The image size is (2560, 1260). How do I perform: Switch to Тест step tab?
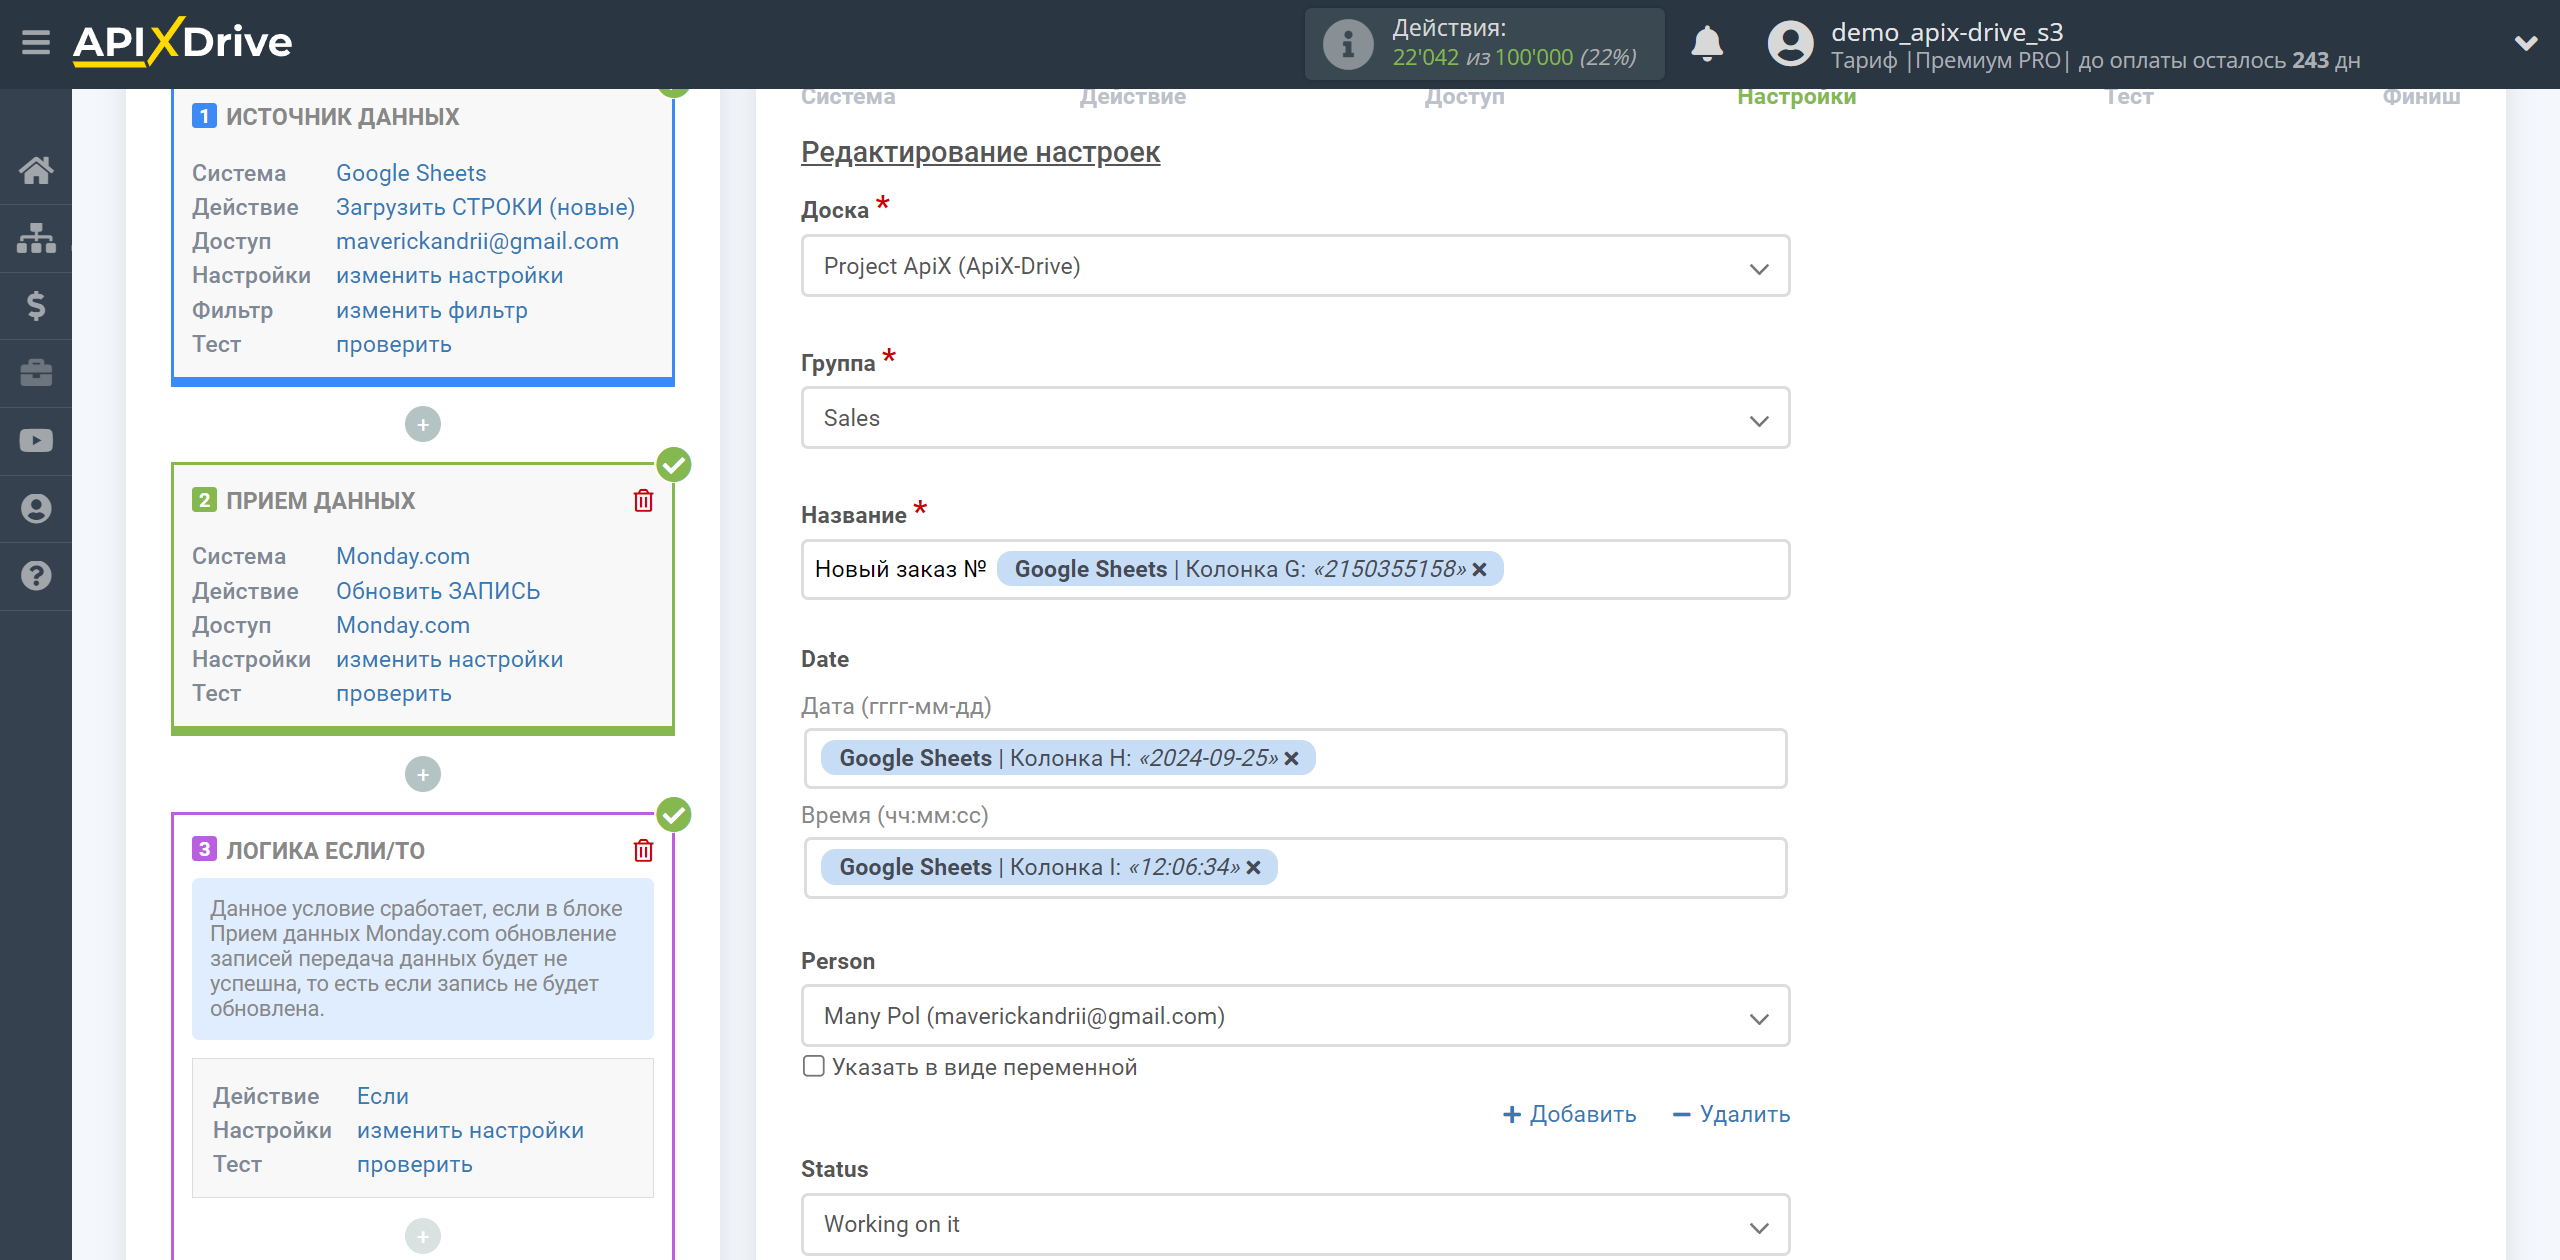[2128, 97]
